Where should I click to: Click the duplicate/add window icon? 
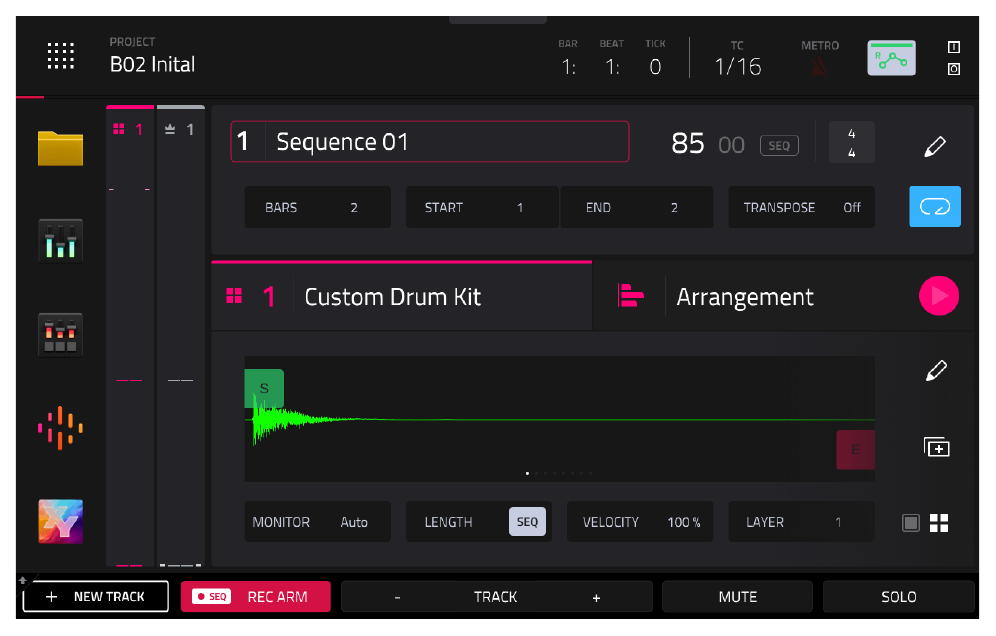point(936,447)
